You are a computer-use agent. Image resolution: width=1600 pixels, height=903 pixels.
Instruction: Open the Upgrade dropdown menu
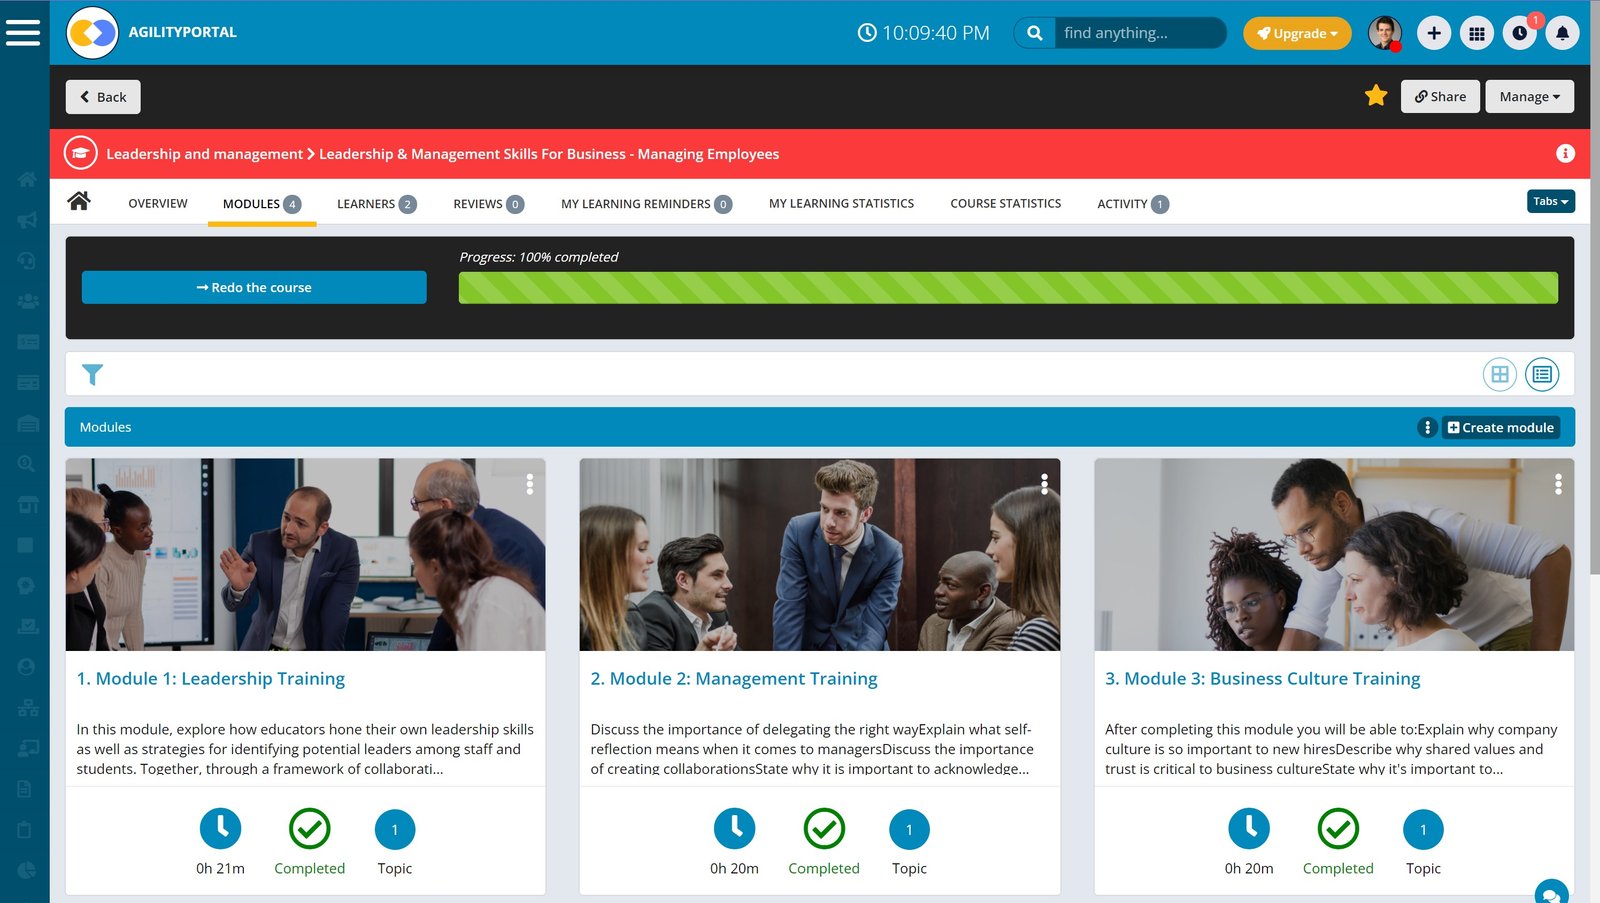1296,33
